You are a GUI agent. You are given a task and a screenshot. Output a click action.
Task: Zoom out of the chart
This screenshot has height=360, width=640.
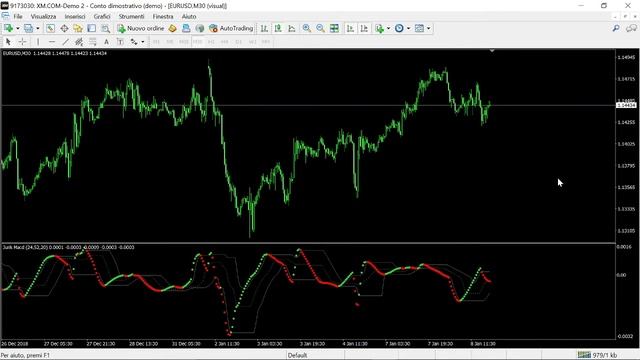320,28
